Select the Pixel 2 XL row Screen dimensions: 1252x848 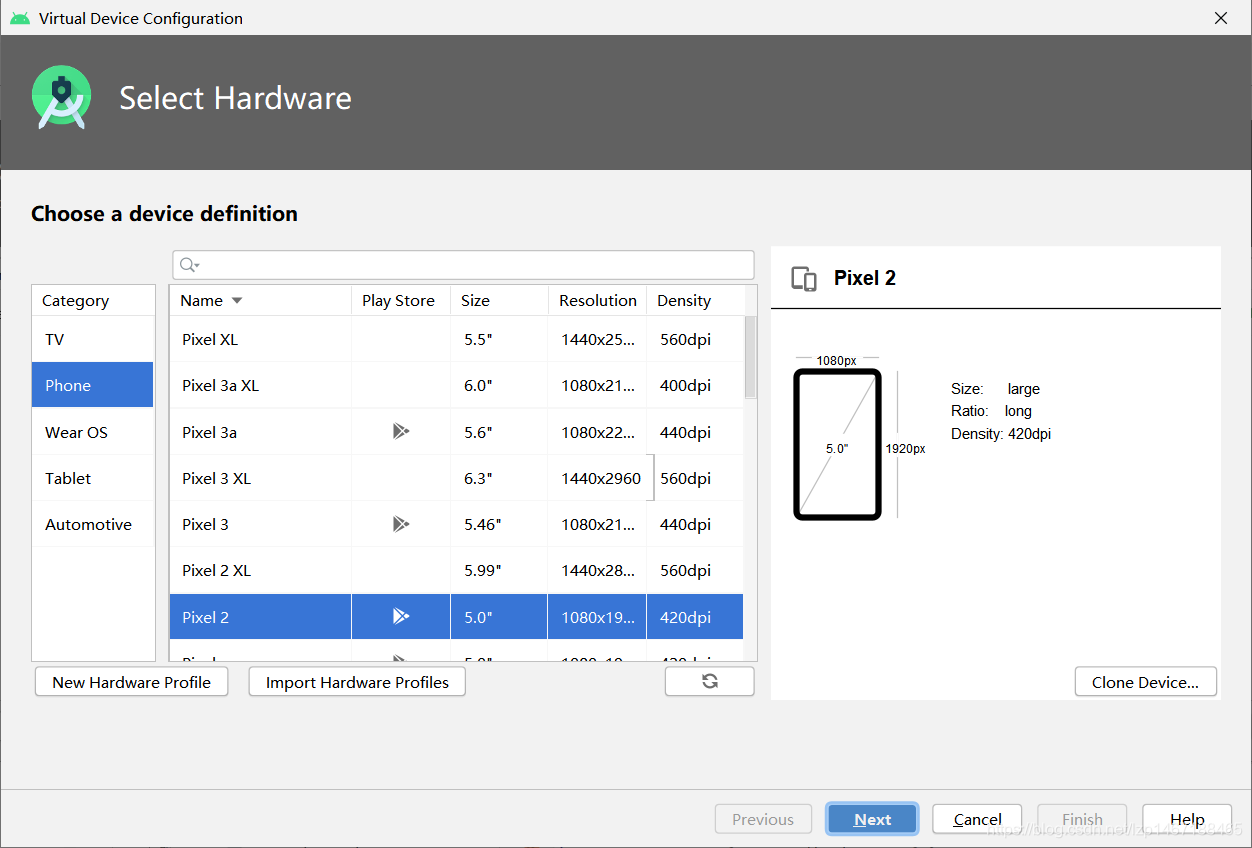pyautogui.click(x=456, y=570)
